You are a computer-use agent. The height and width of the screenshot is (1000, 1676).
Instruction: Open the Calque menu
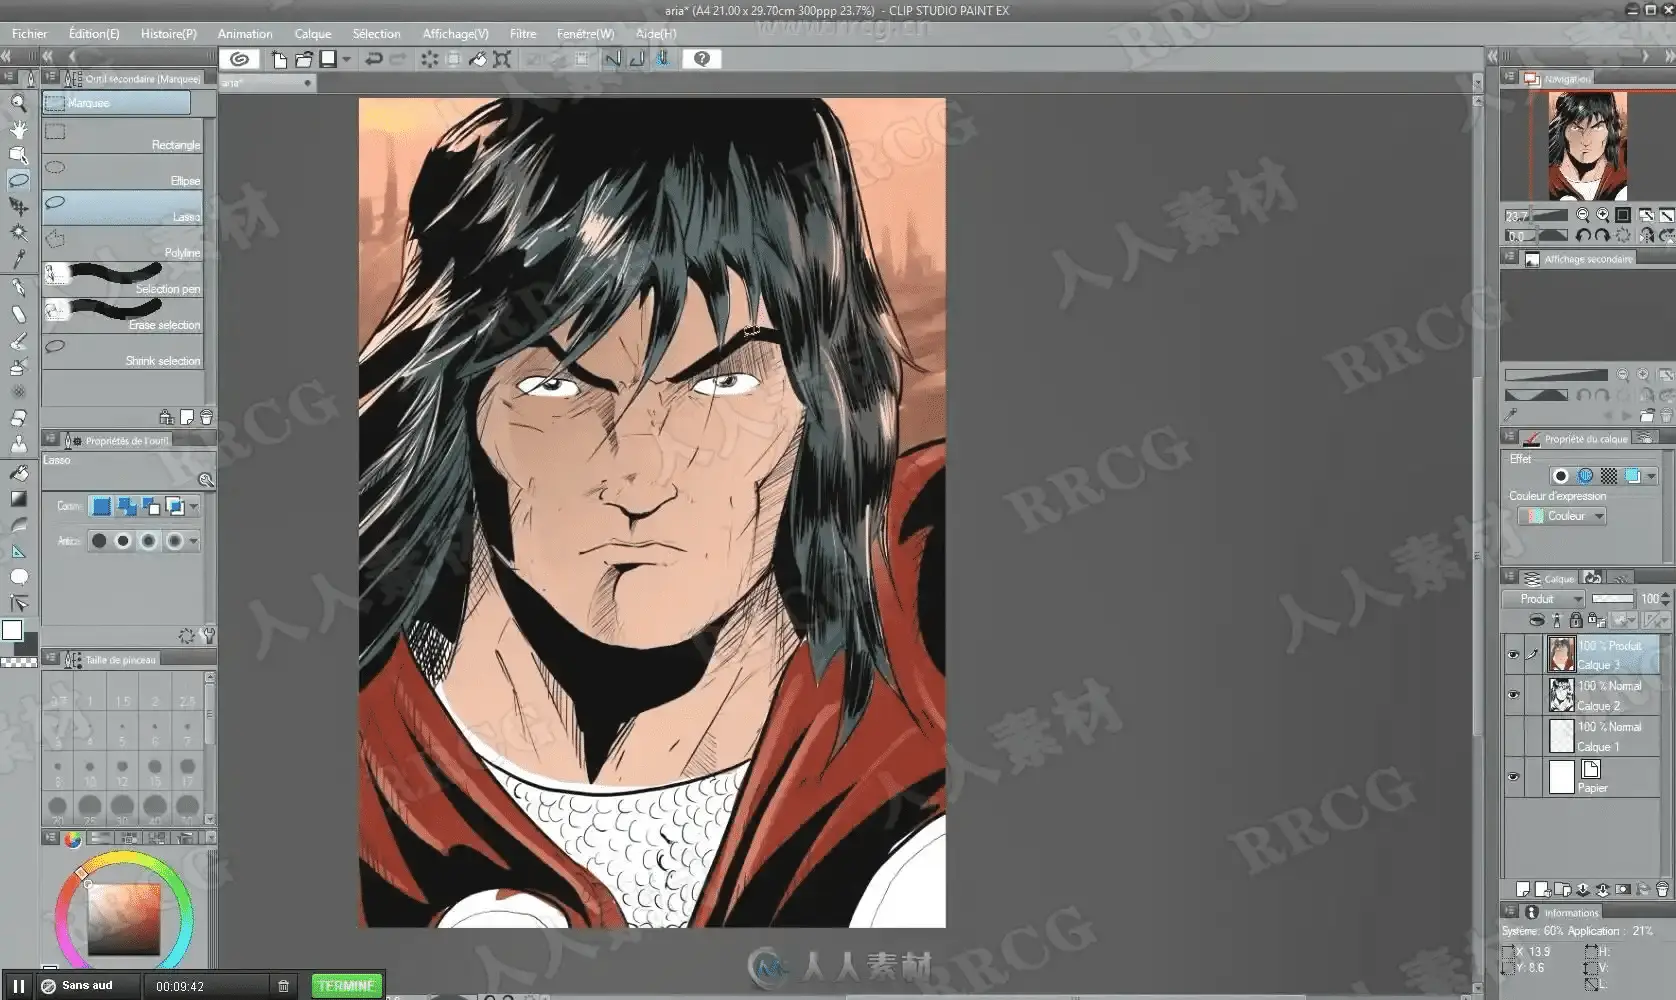click(313, 33)
